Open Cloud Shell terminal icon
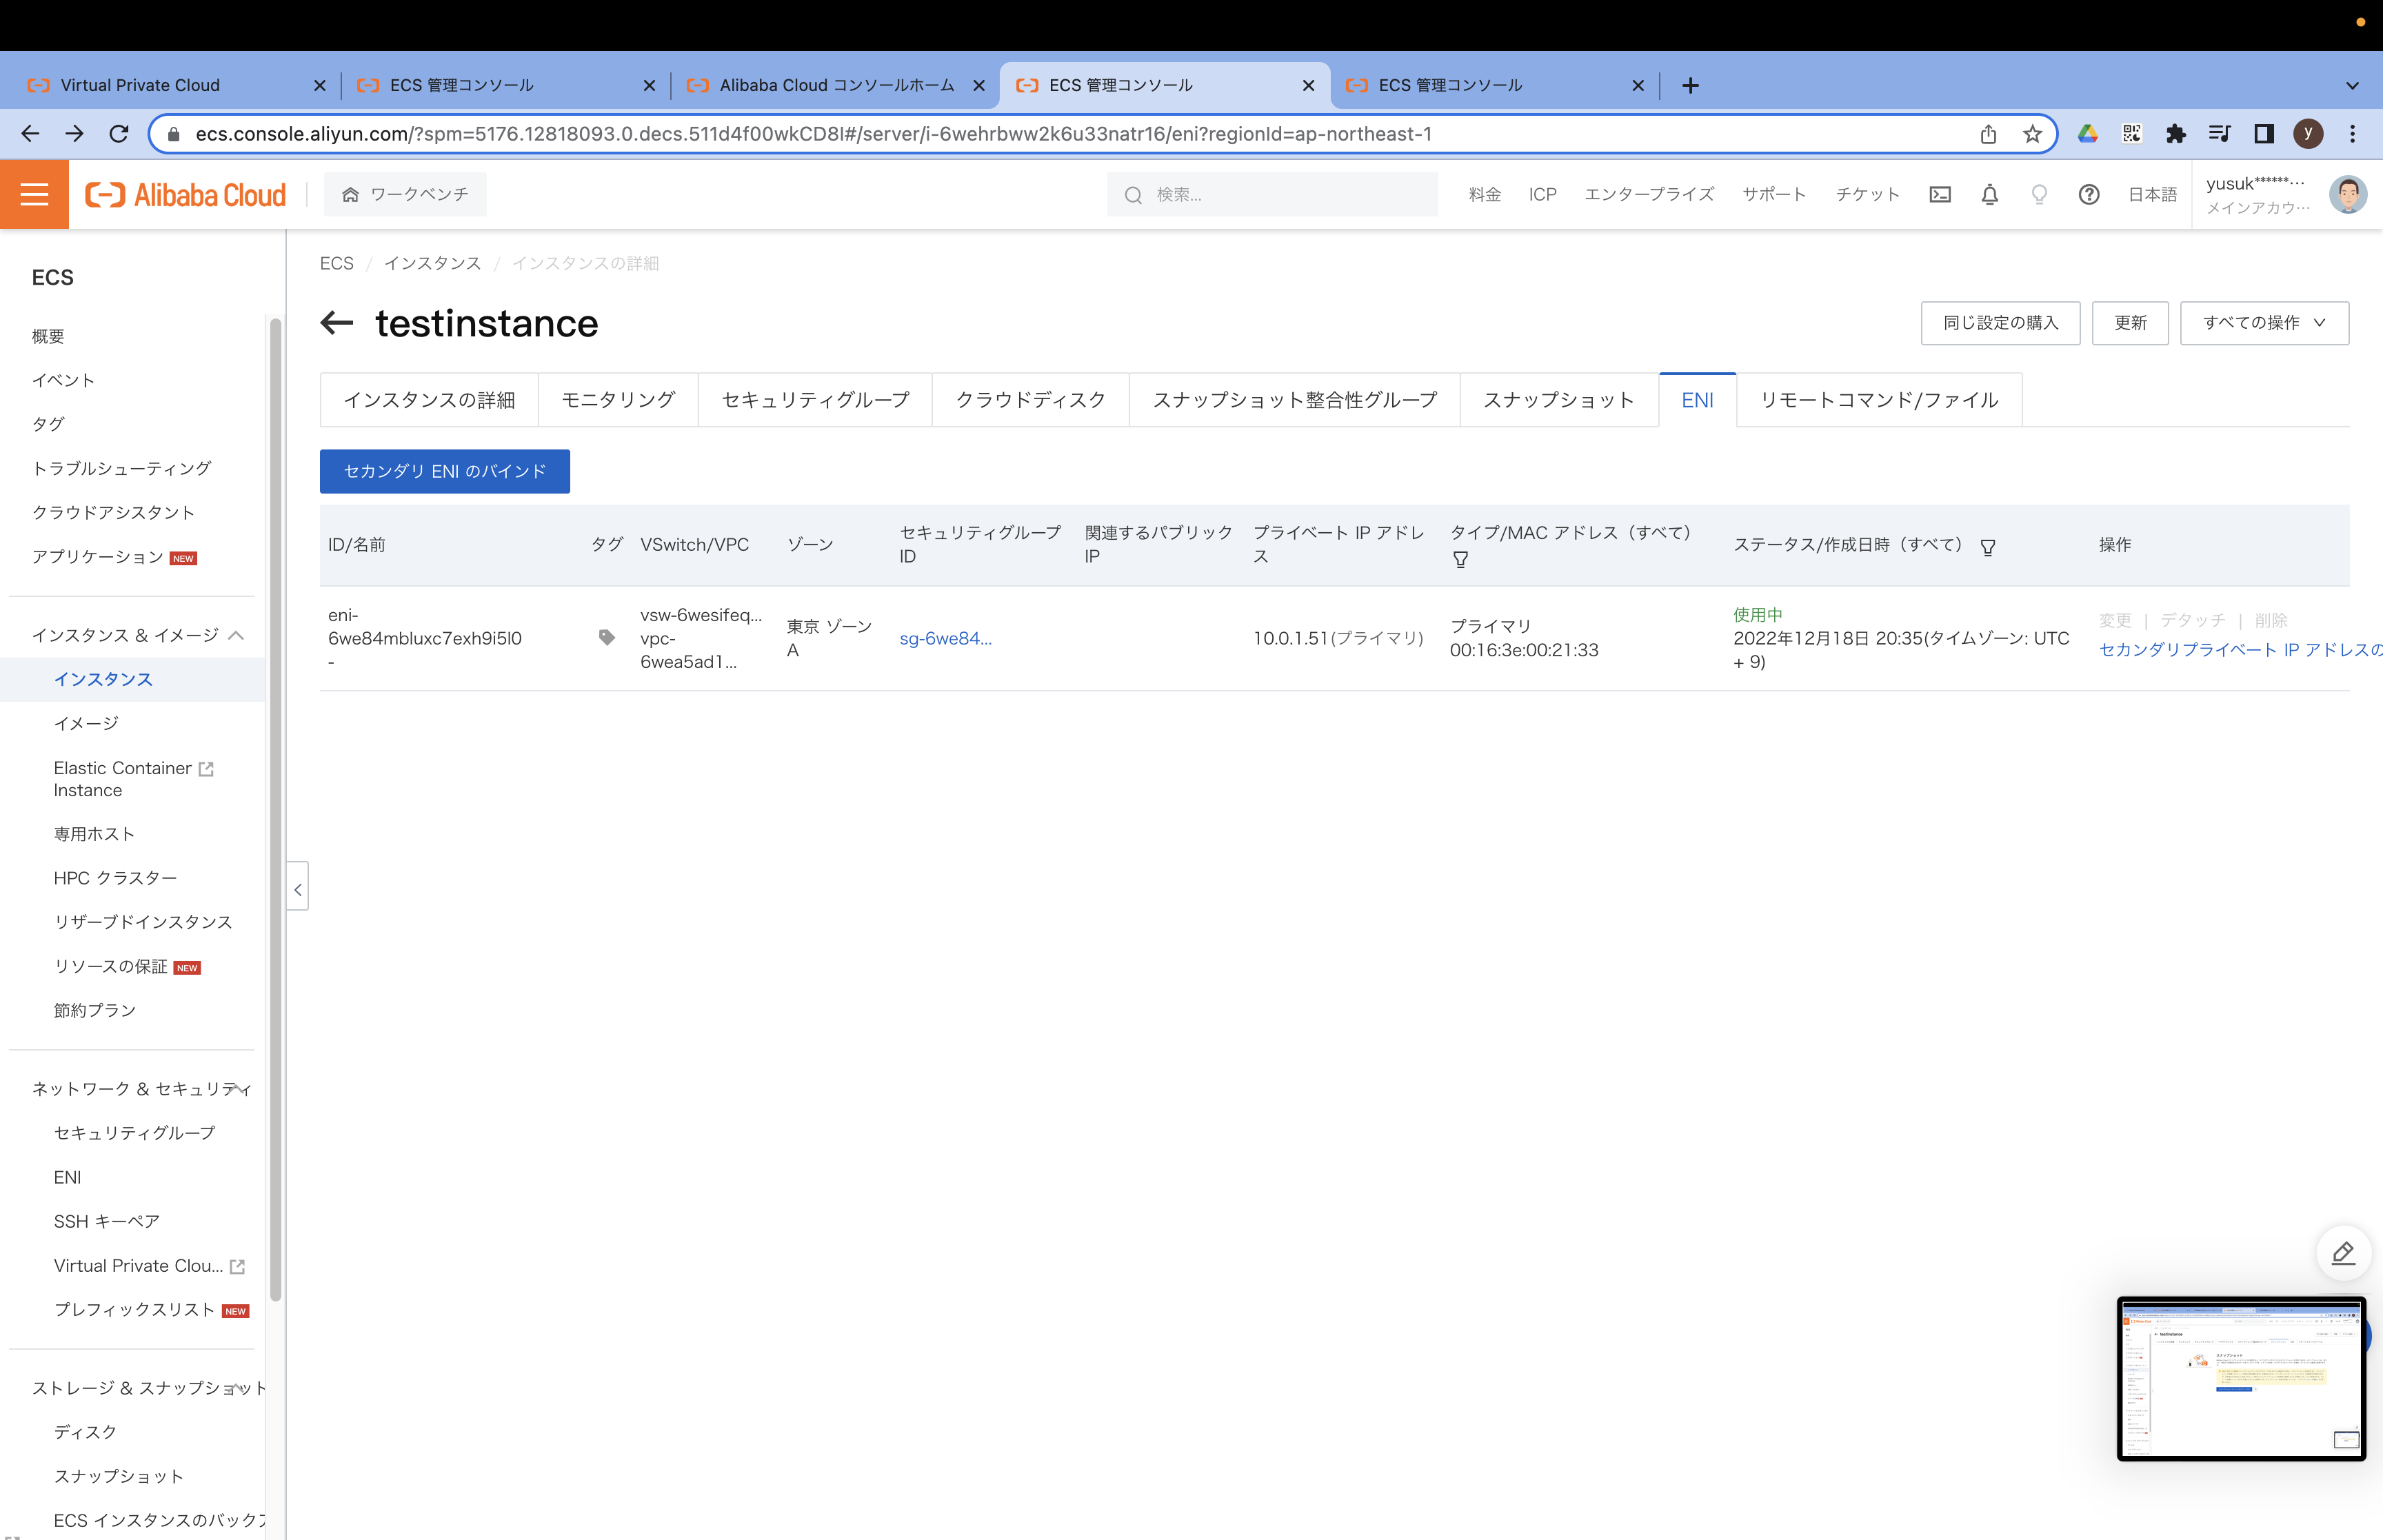The width and height of the screenshot is (2383, 1540). (1939, 195)
